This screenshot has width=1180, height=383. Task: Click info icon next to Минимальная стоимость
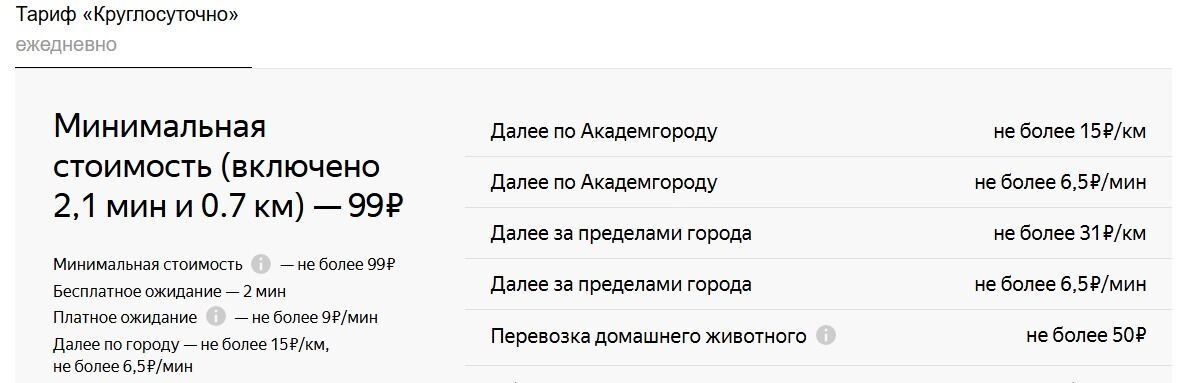point(260,264)
